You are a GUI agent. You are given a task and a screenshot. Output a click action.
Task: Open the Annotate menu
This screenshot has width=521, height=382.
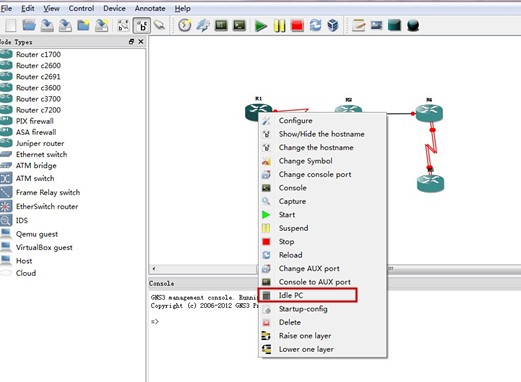[x=150, y=8]
